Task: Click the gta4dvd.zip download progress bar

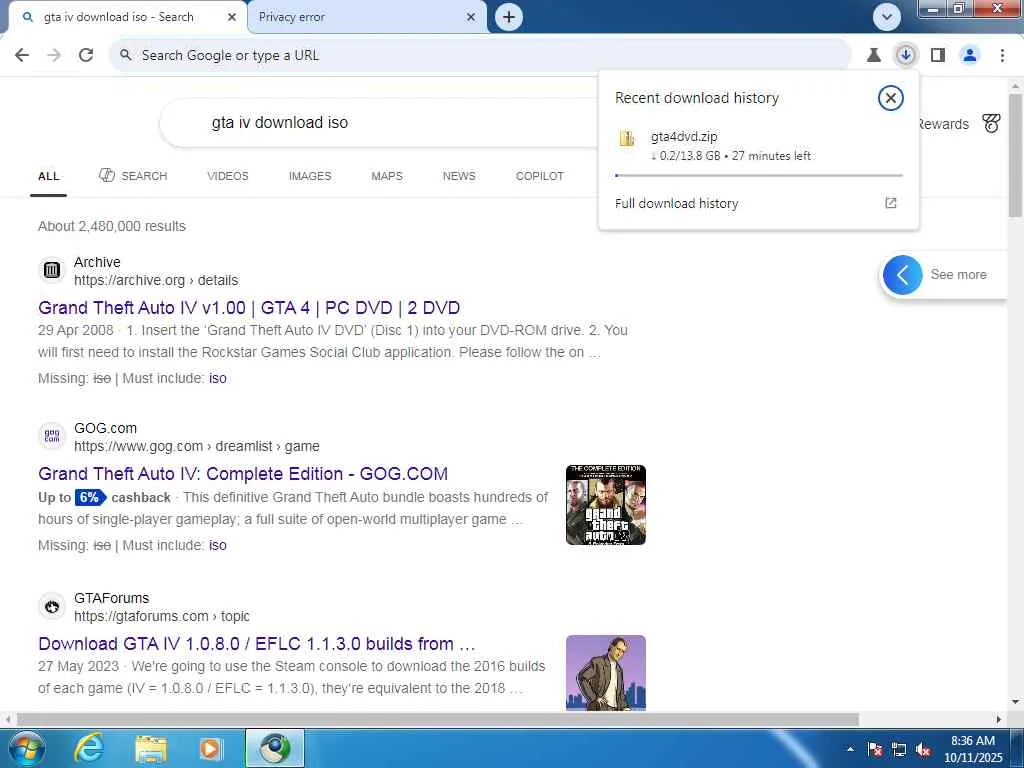Action: [x=758, y=175]
